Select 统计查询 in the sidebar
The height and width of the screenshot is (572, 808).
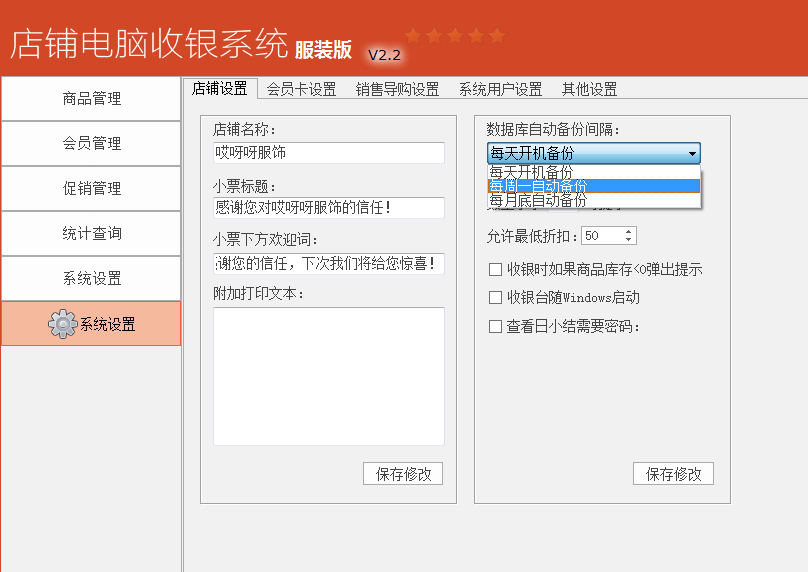tap(91, 233)
